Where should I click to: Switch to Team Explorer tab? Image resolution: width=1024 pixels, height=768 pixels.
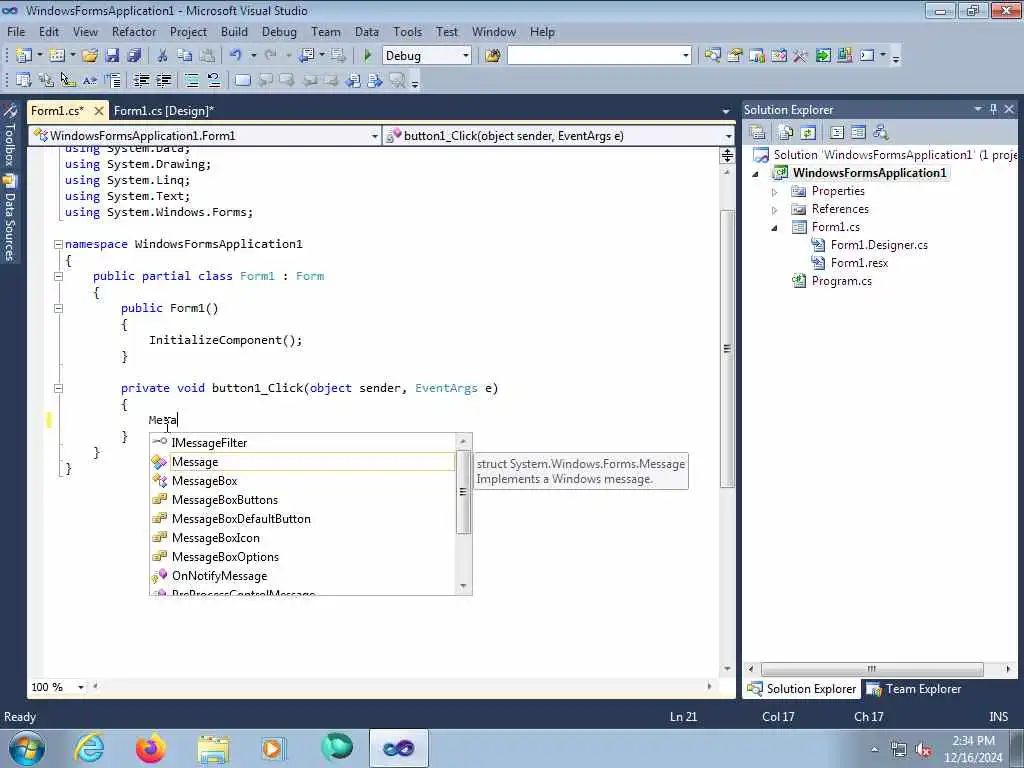[914, 689]
